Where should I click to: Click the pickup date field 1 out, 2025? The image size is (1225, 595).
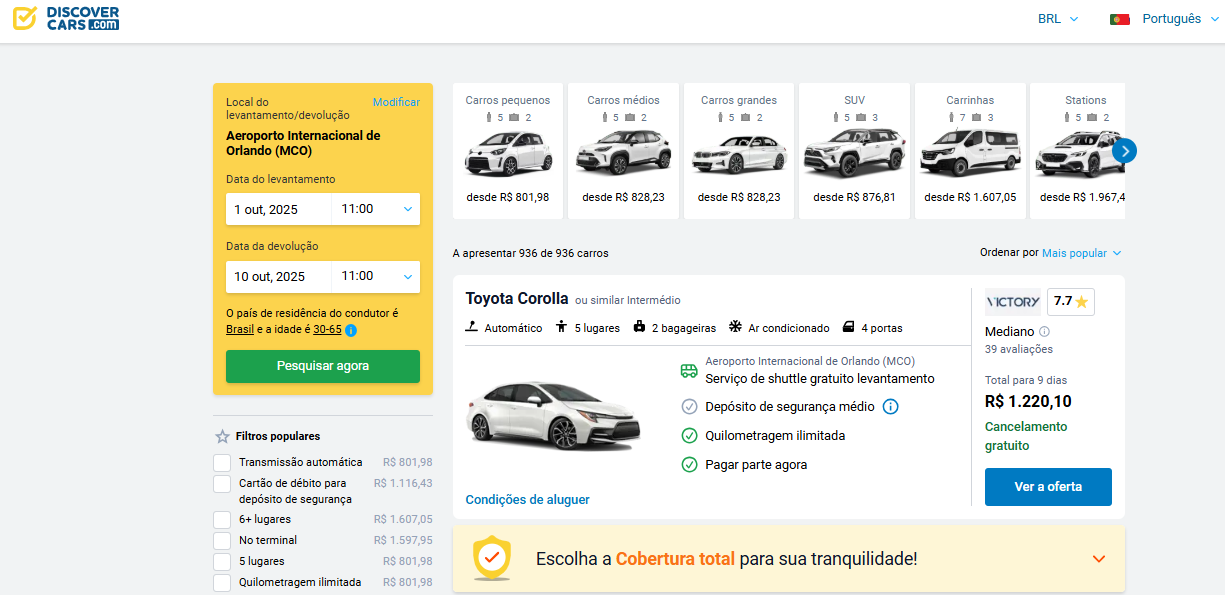(278, 209)
